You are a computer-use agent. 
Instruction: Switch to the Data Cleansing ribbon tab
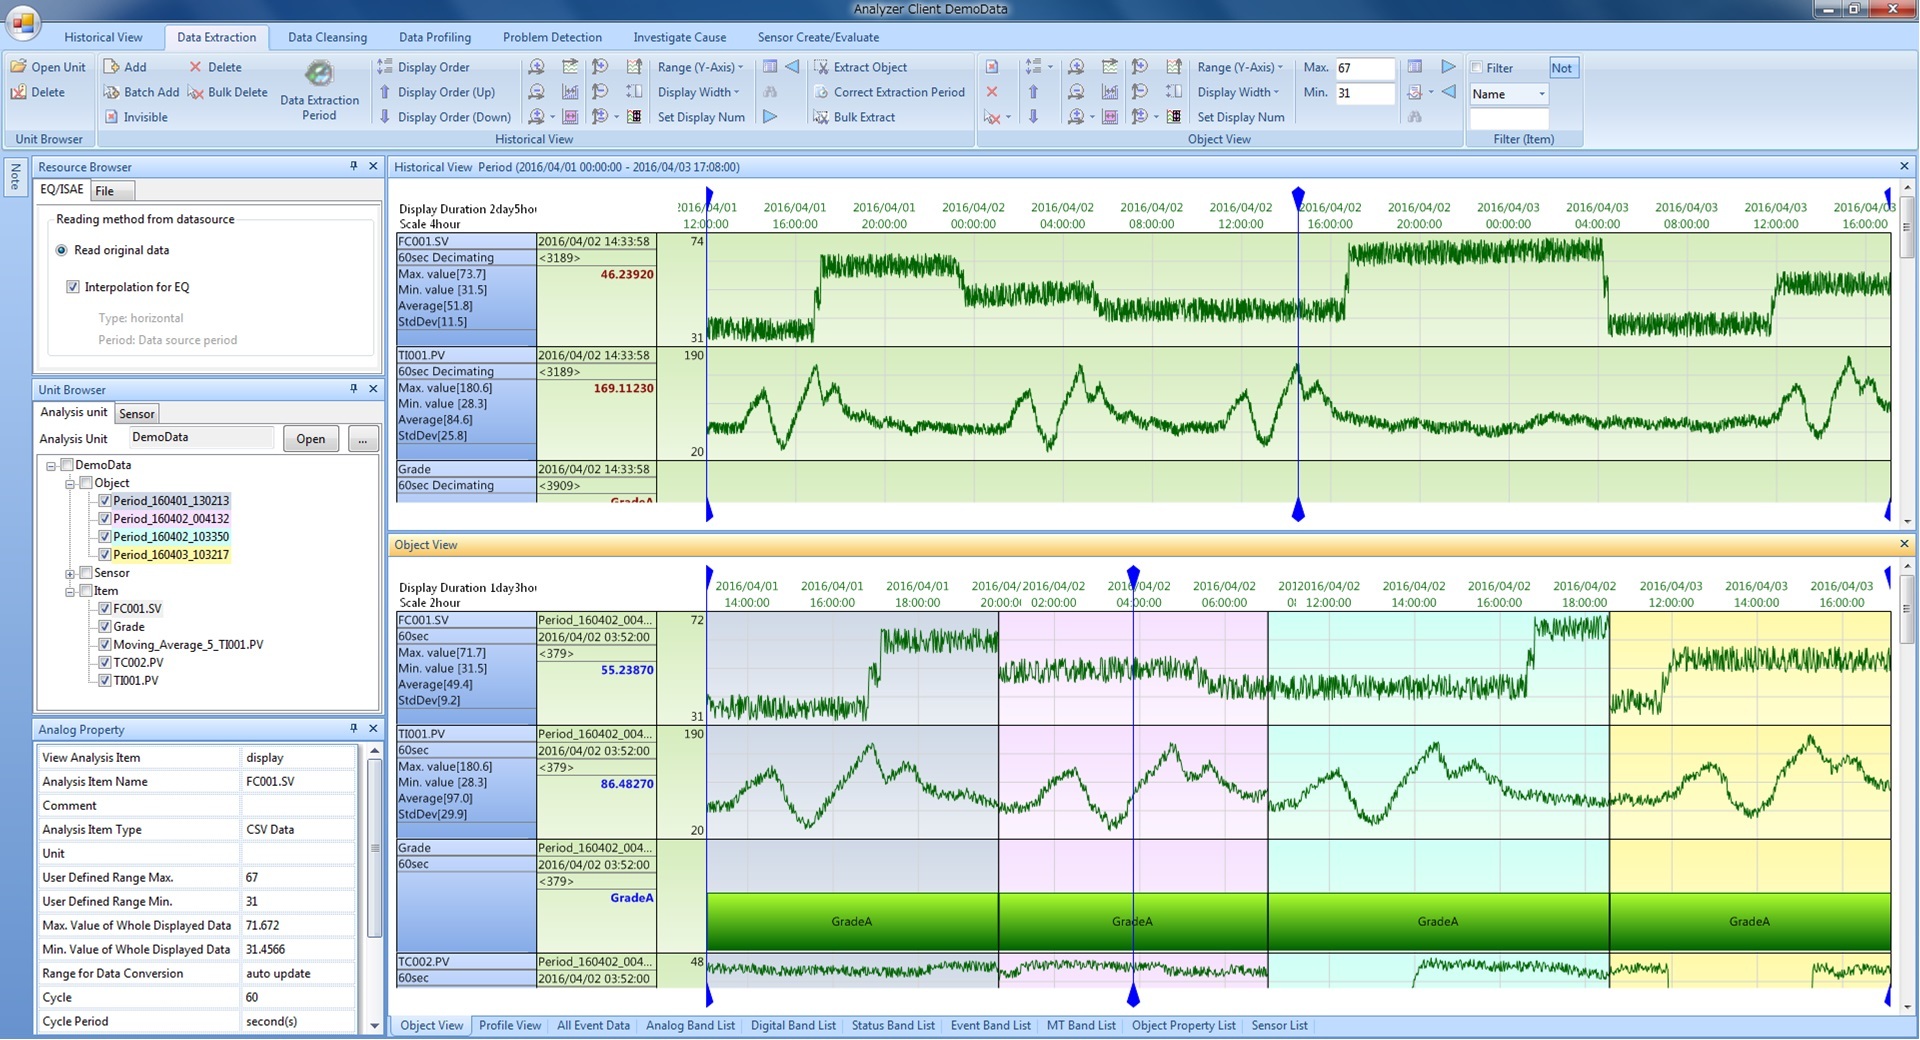click(x=327, y=37)
